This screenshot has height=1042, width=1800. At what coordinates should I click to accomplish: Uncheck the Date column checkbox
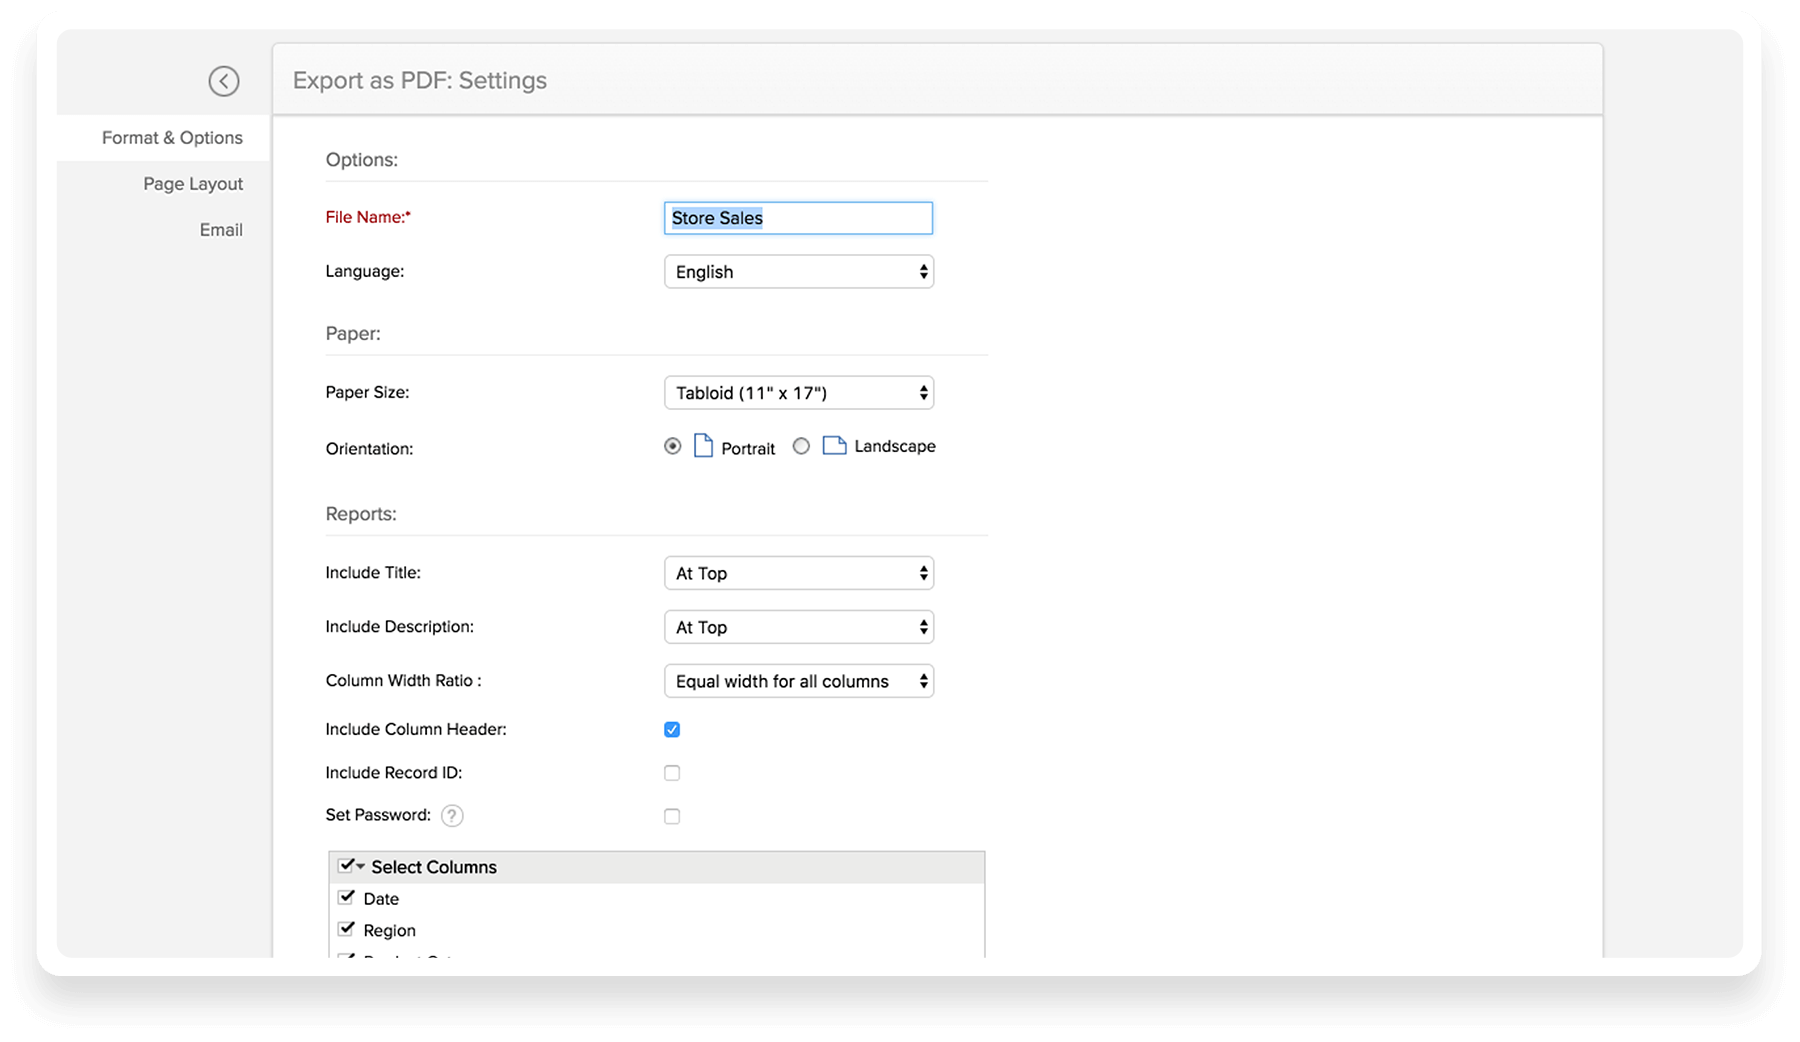point(346,898)
